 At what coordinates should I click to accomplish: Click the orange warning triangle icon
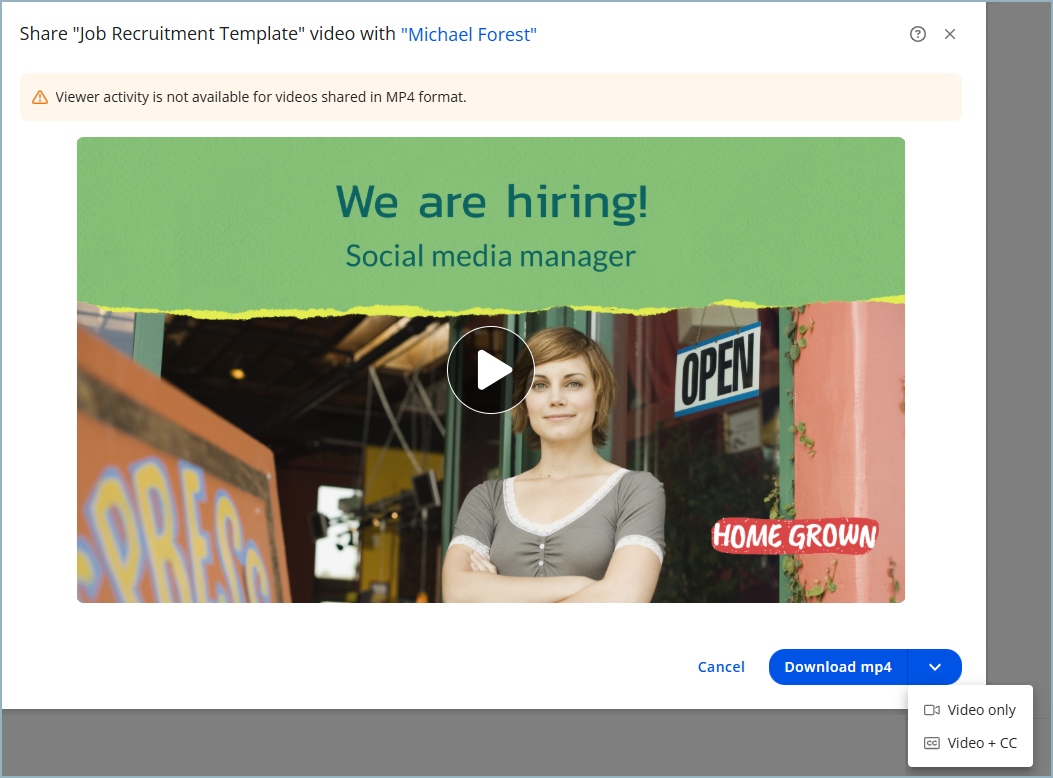tap(40, 97)
